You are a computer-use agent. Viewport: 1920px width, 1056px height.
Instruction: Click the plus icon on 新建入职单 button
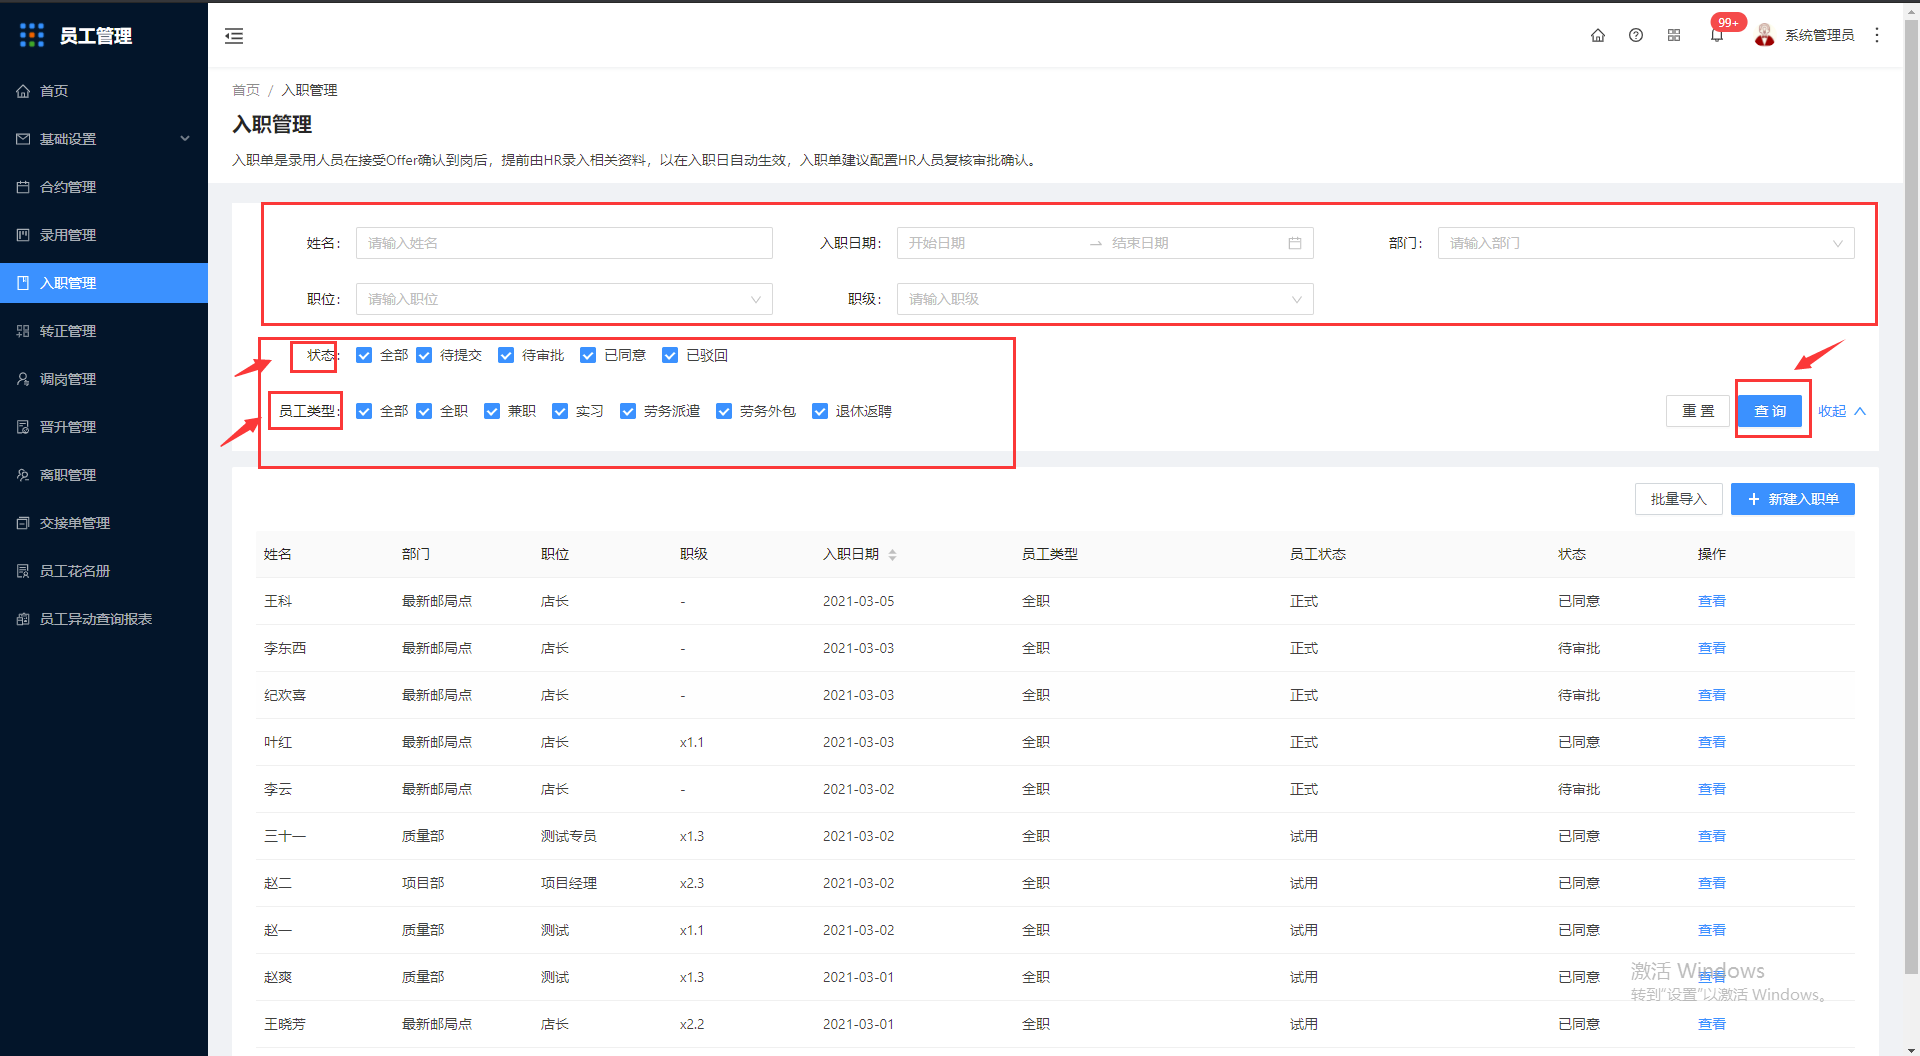coord(1753,499)
